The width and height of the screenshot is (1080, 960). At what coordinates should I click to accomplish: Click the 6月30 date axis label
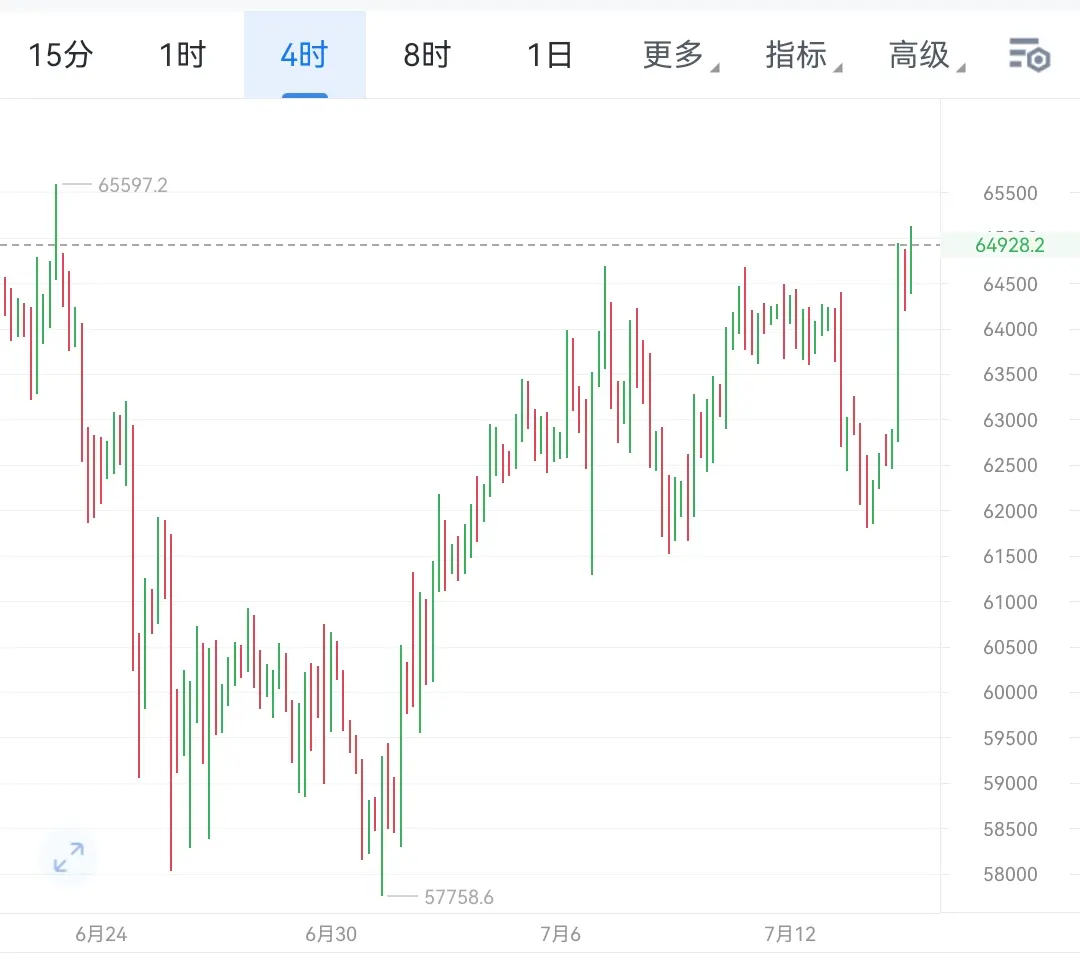331,935
